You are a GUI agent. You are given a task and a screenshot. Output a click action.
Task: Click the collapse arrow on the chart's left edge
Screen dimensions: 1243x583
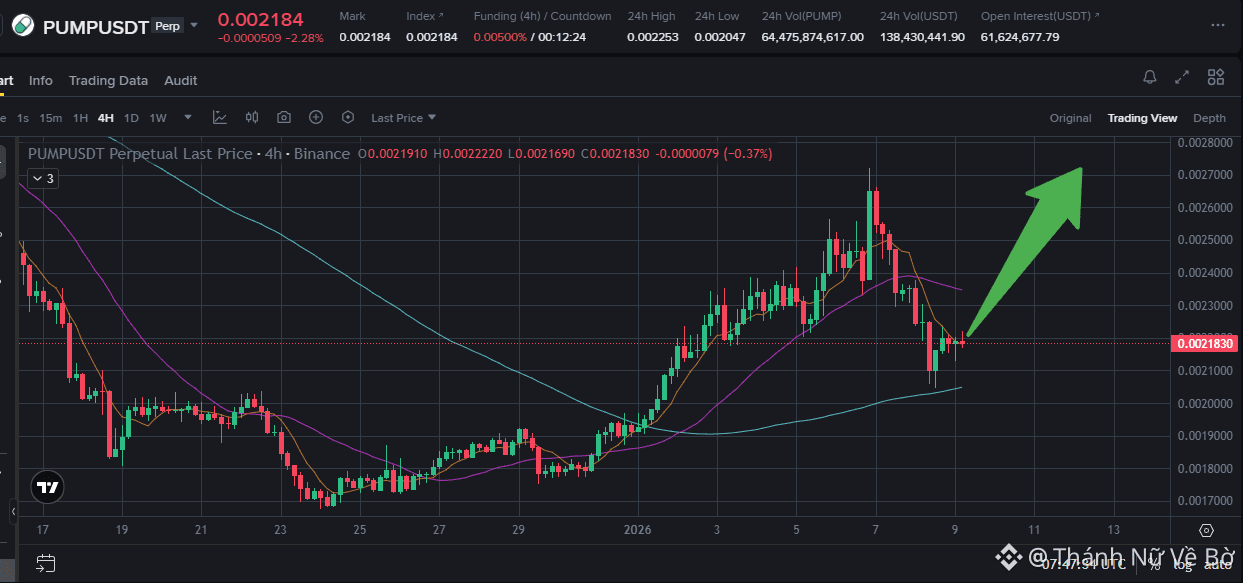[x=13, y=511]
